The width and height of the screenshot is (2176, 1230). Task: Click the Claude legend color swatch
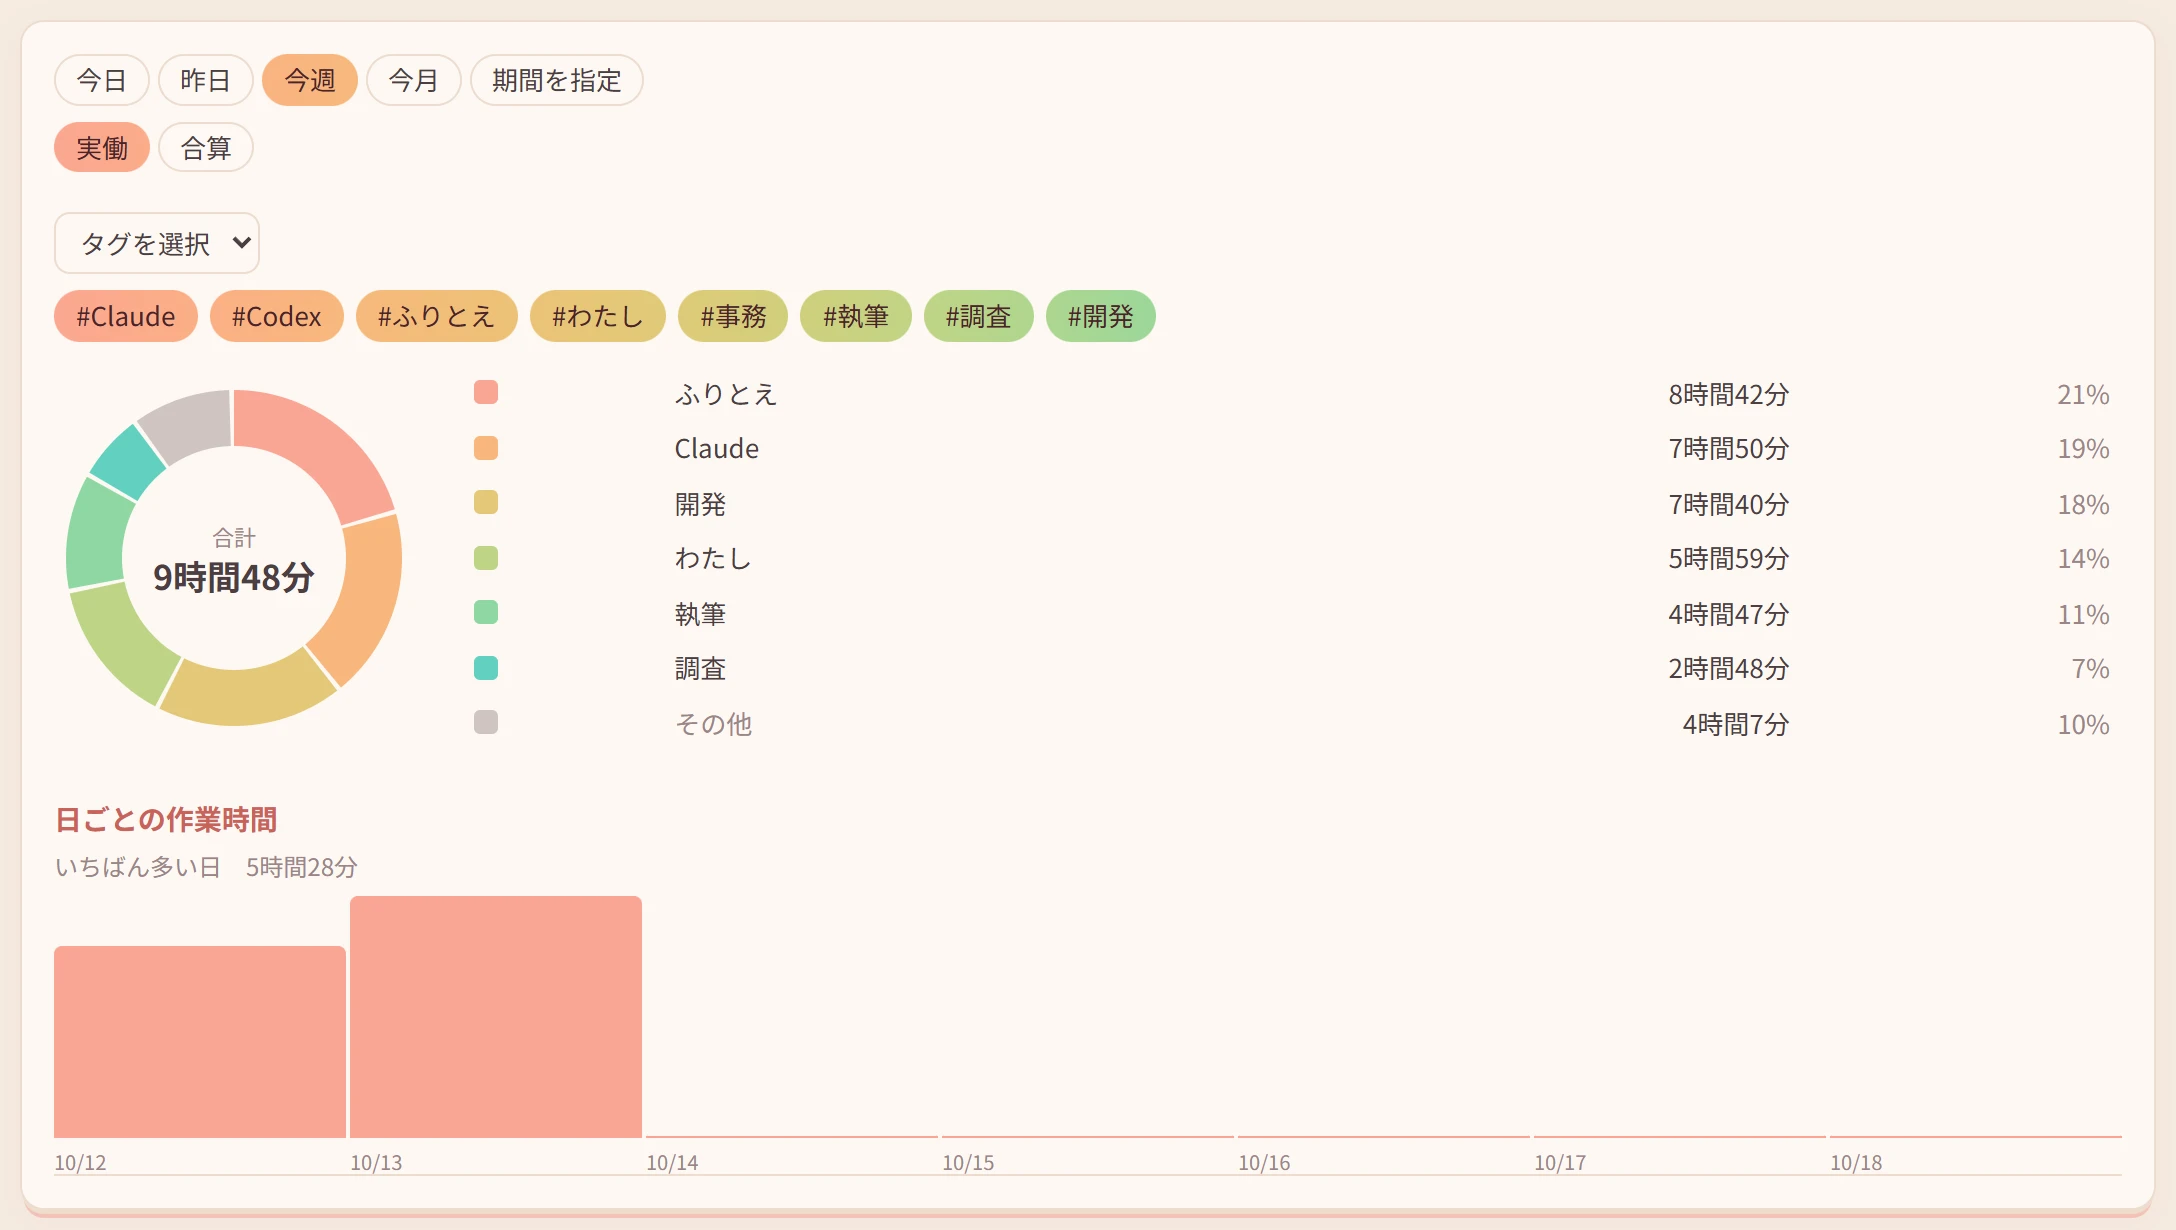pyautogui.click(x=486, y=448)
